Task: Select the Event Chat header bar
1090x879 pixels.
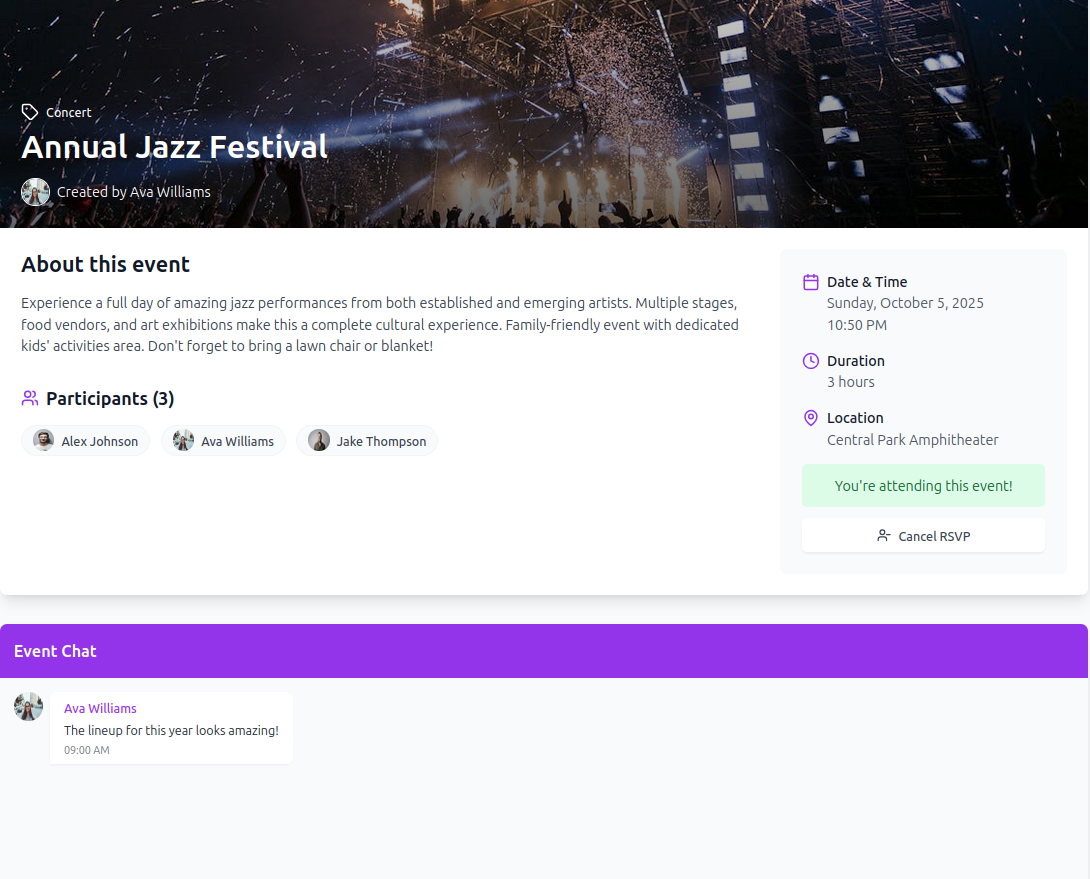Action: point(544,651)
